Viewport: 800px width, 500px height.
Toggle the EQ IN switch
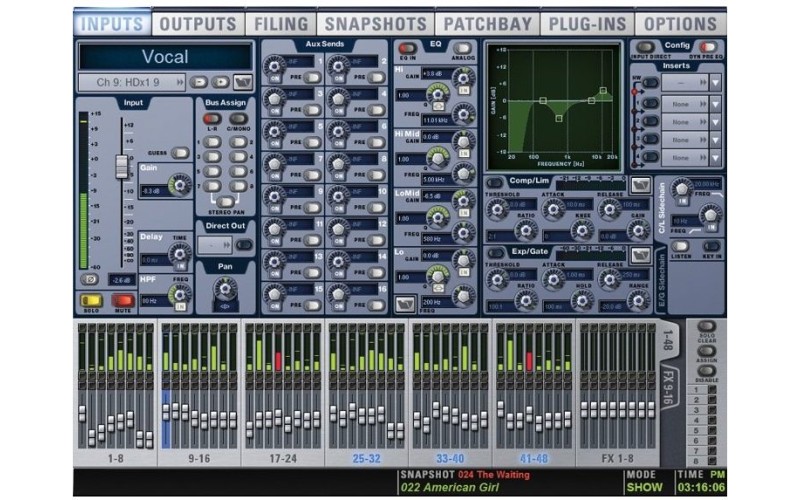[x=407, y=48]
